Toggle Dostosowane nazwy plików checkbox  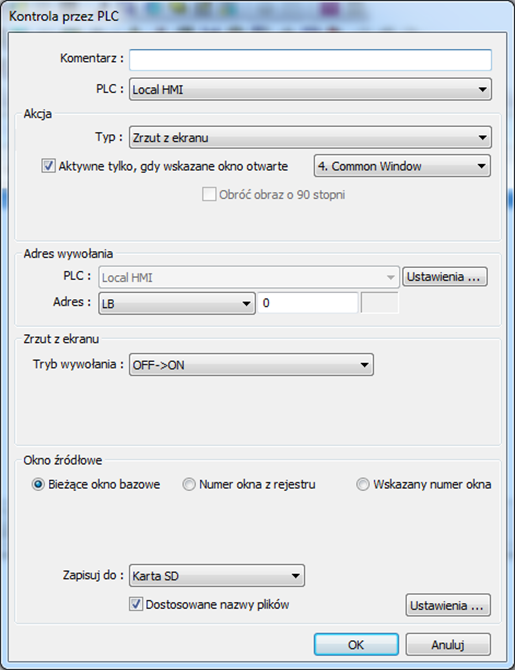[x=136, y=604]
